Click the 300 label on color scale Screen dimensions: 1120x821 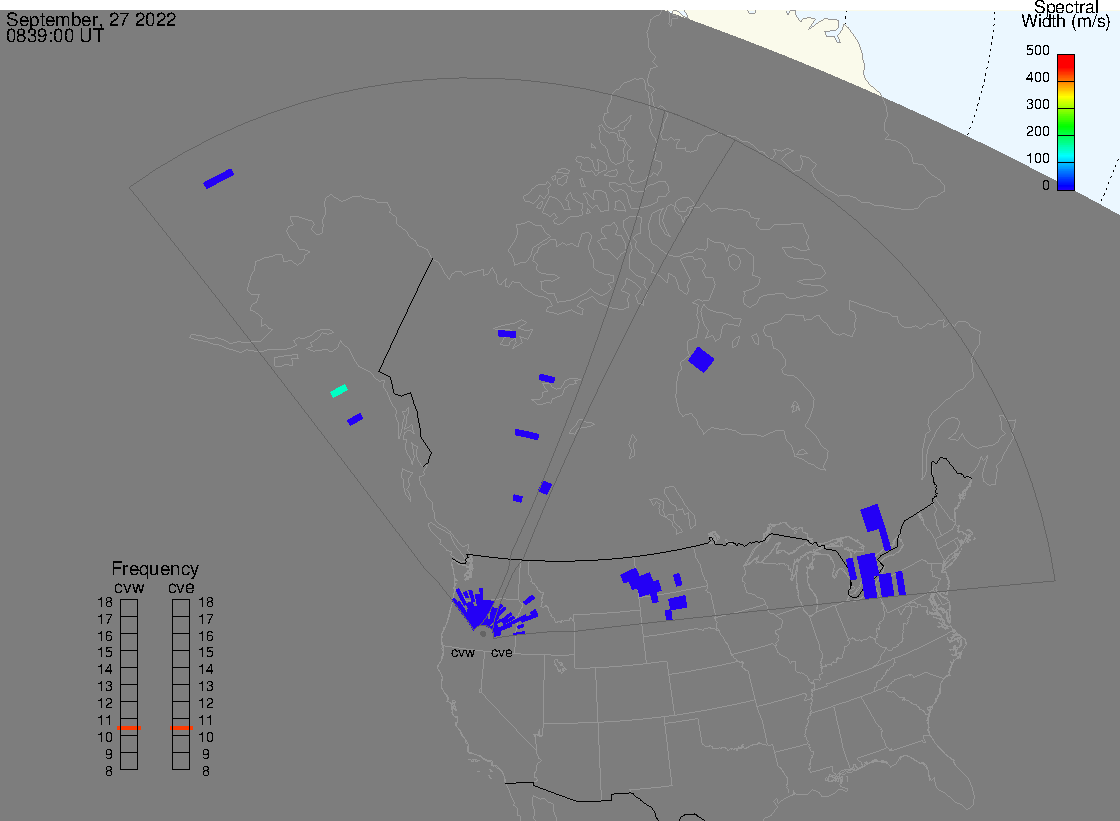coord(1037,104)
